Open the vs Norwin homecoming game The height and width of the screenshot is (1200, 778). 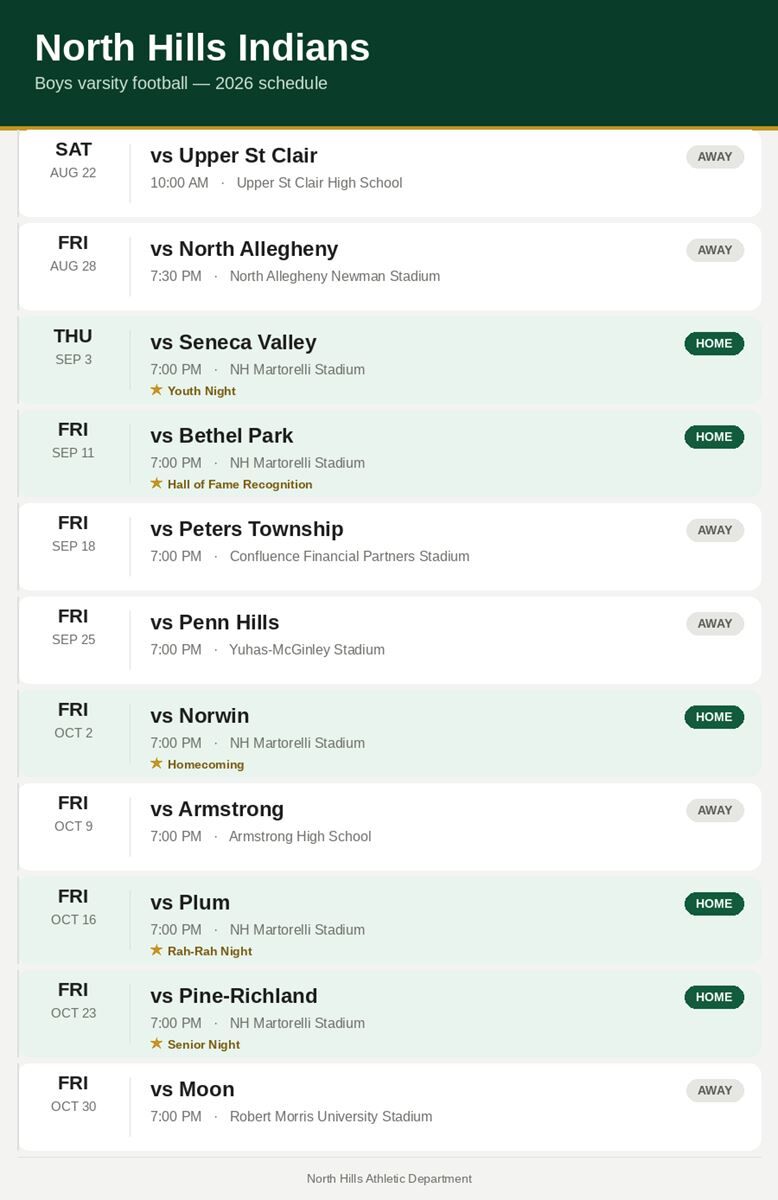[200, 716]
